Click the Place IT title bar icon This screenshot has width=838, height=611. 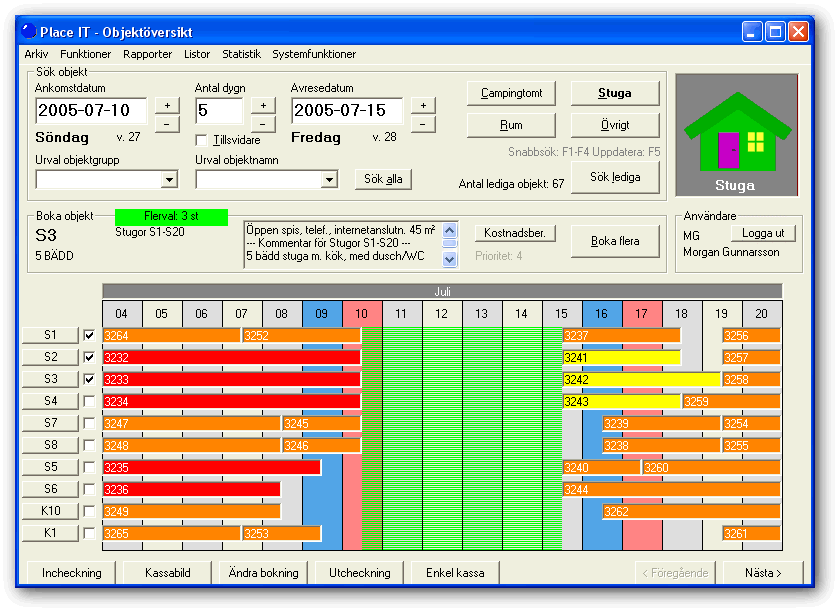click(x=29, y=32)
